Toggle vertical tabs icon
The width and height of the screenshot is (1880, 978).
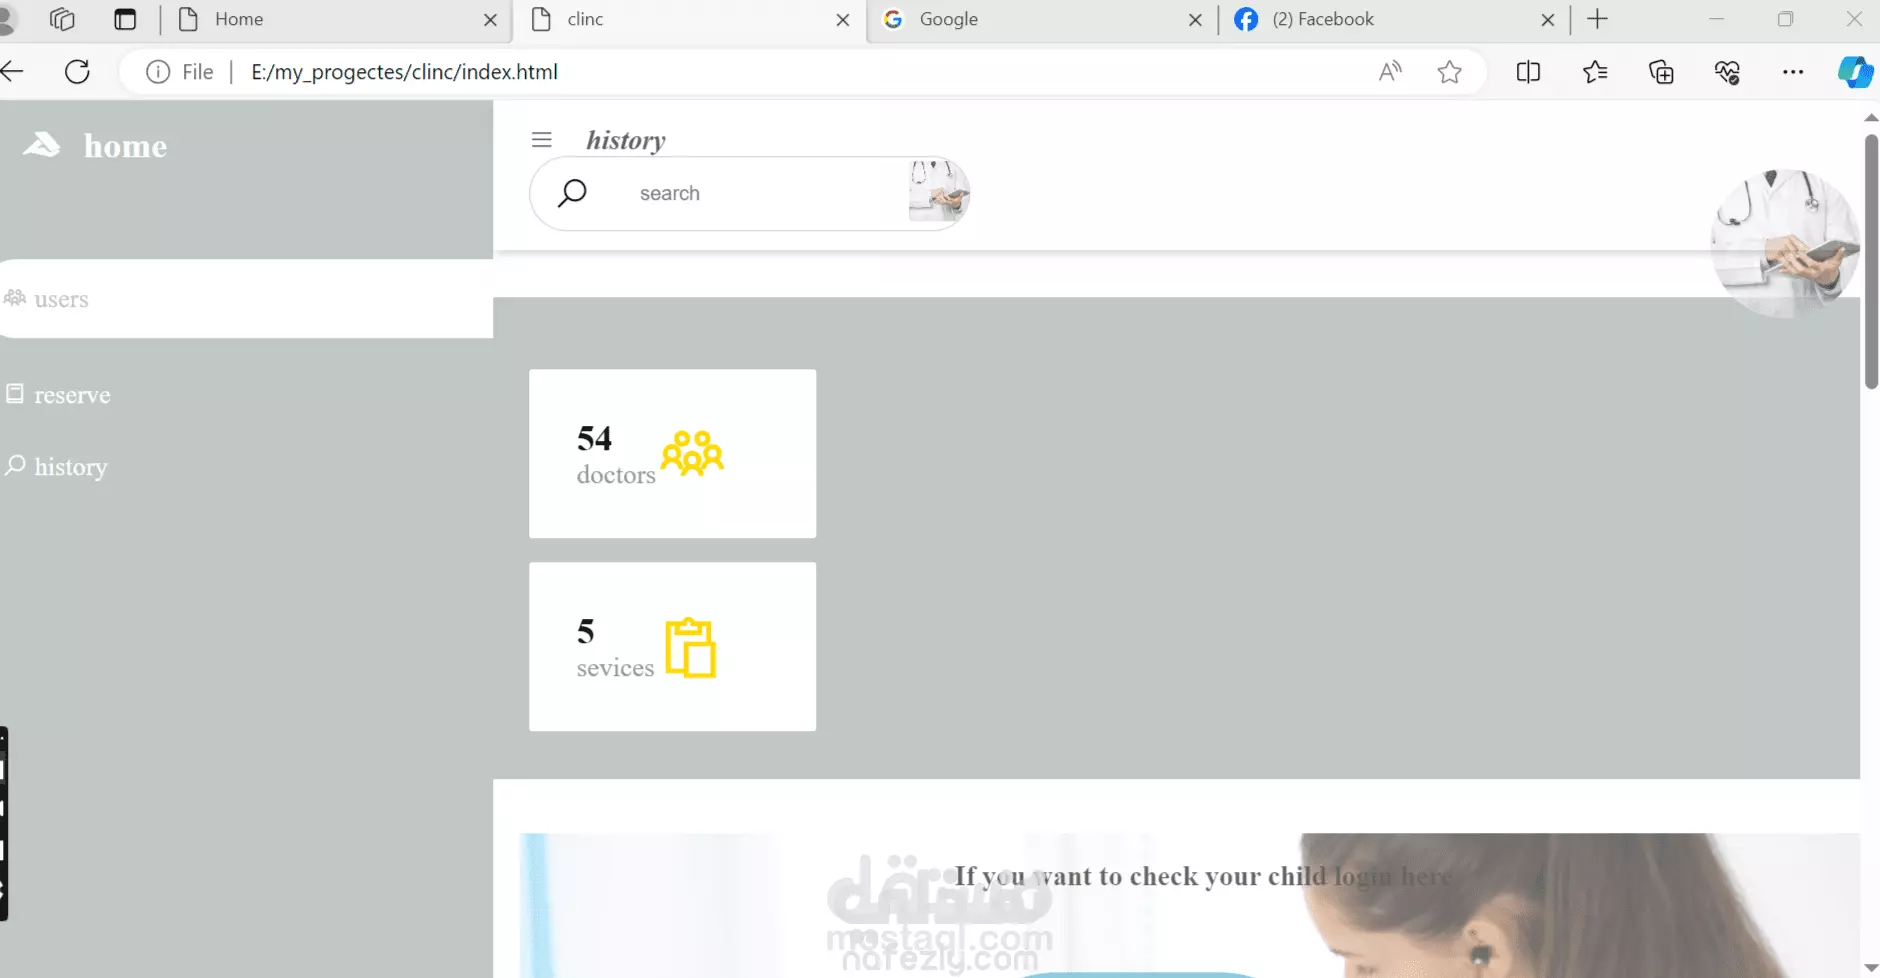(x=125, y=19)
